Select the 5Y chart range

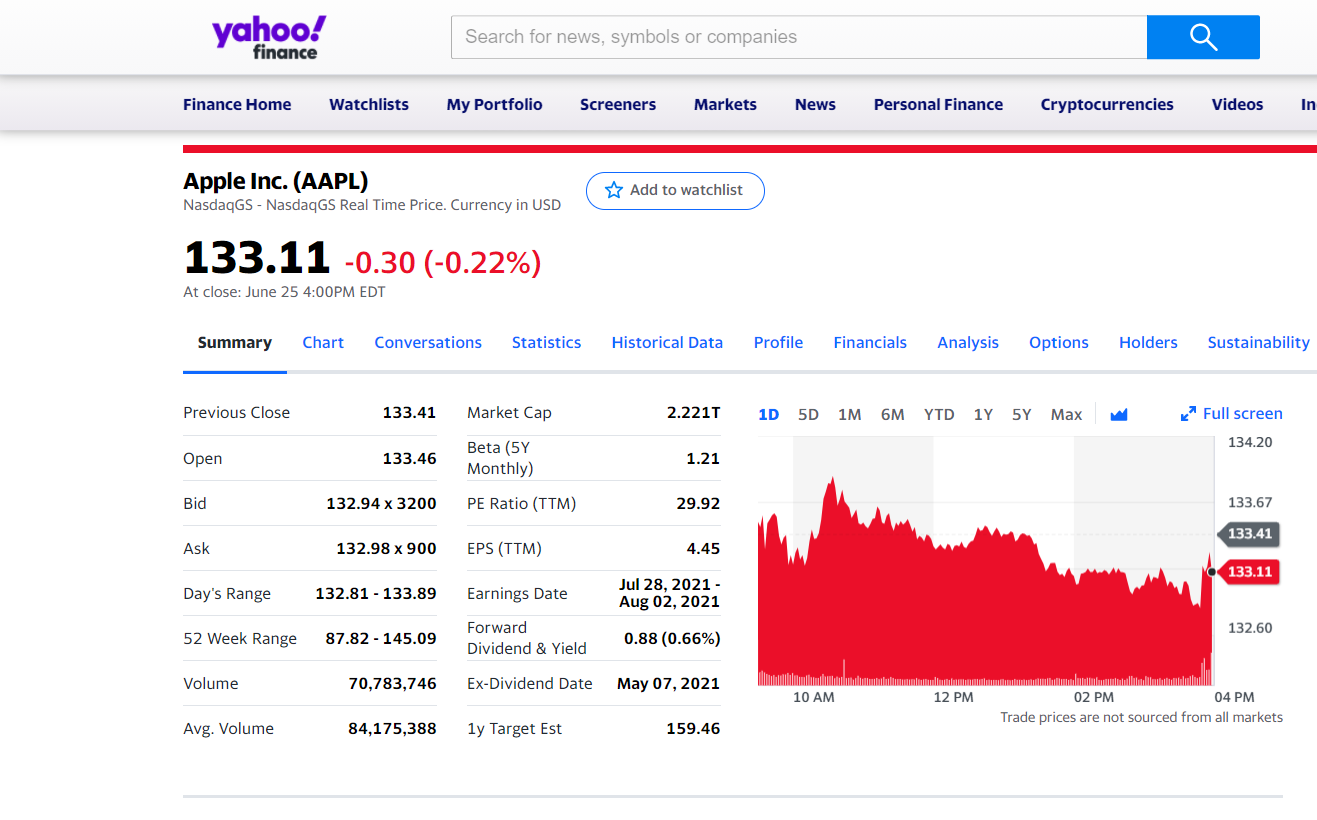[x=1021, y=414]
